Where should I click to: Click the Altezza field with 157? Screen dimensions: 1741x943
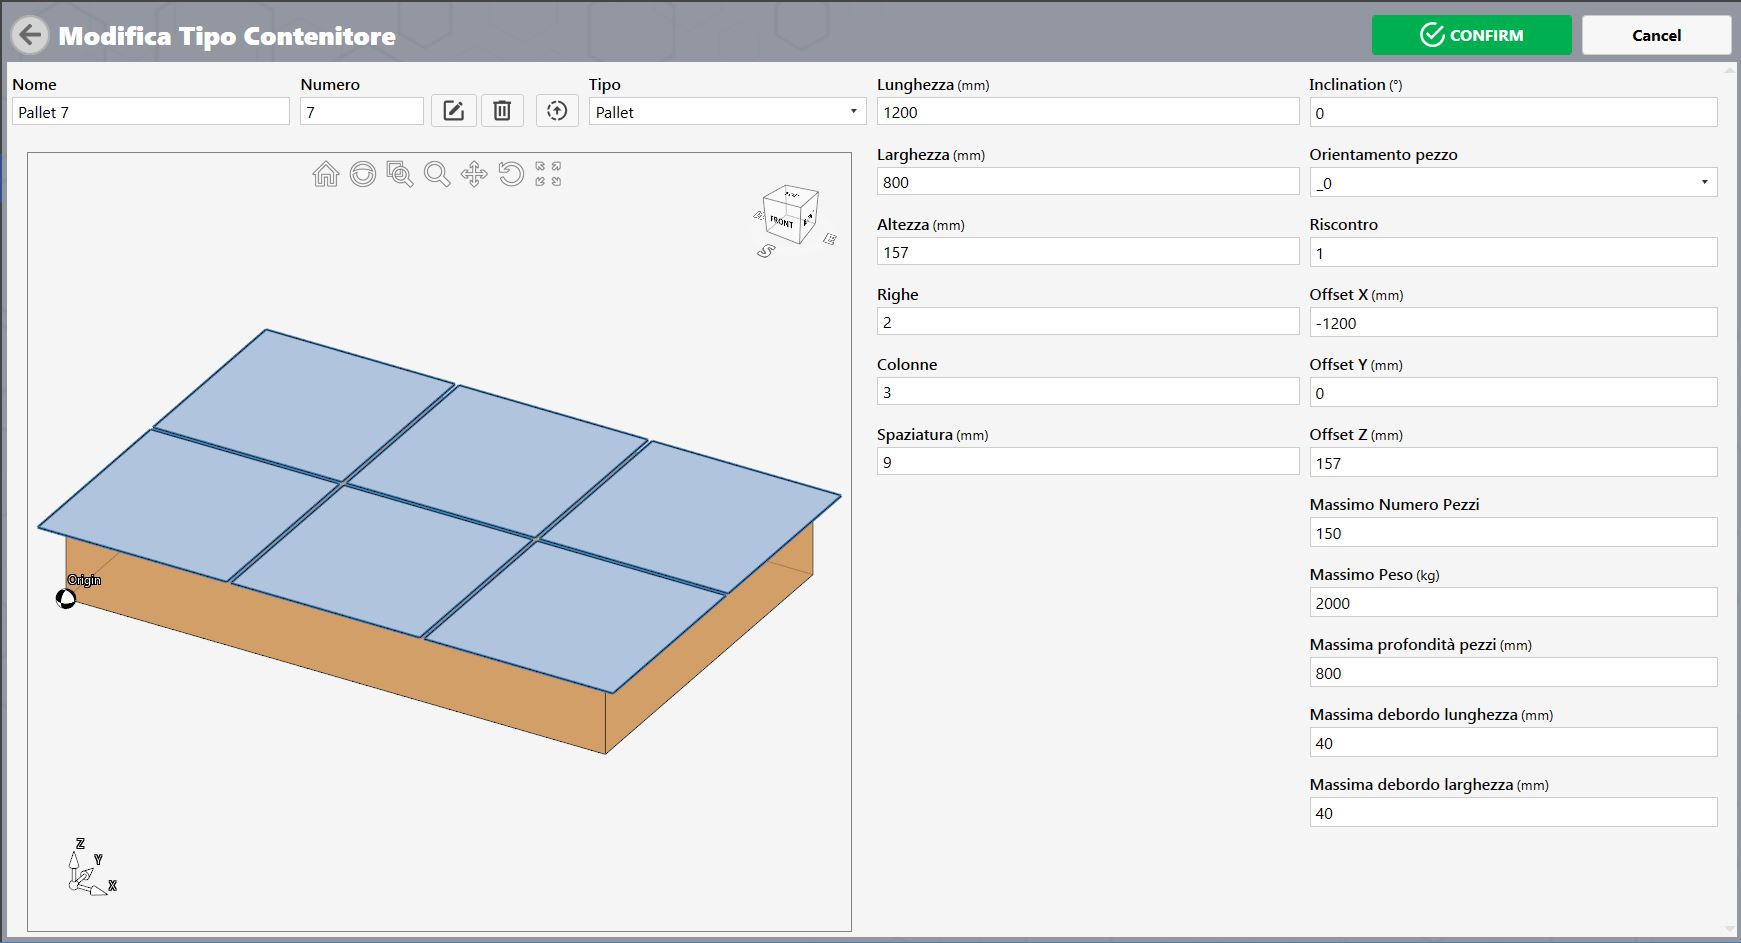1088,252
